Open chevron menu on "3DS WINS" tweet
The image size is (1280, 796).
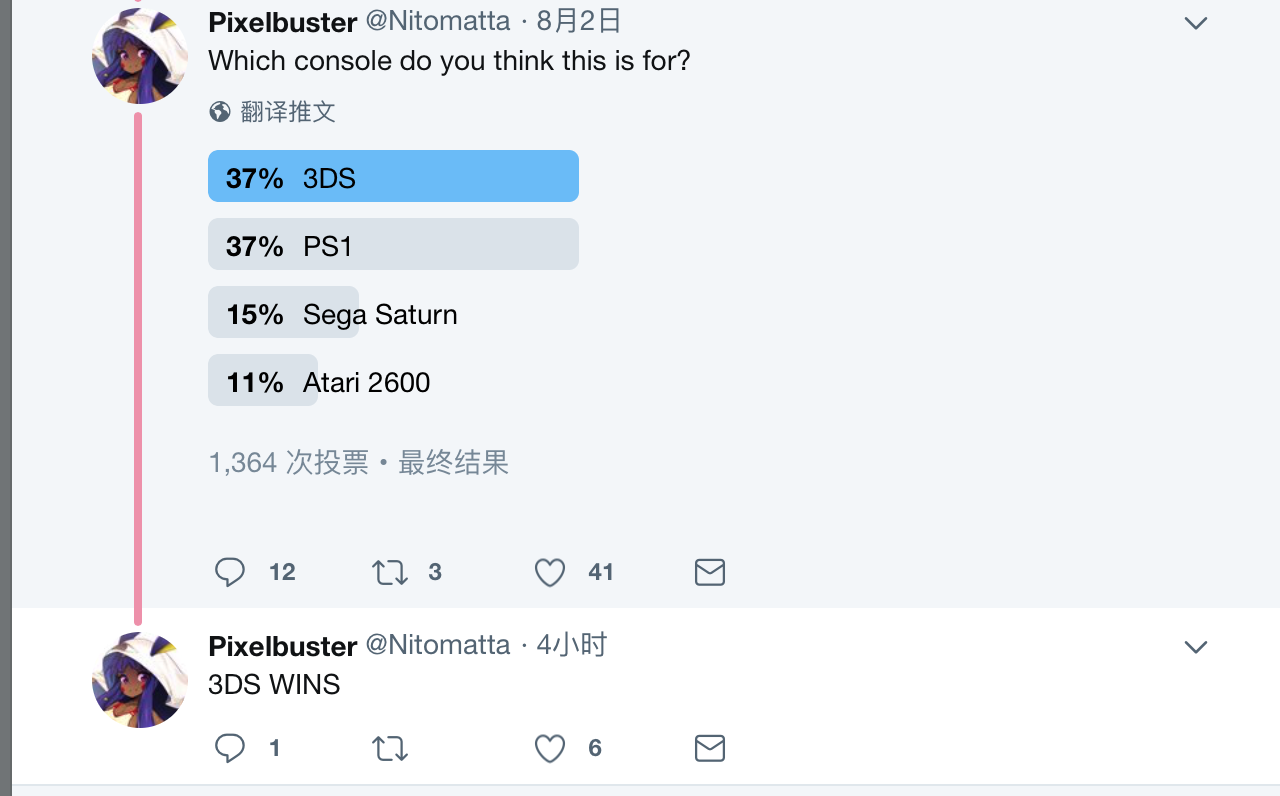pos(1196,647)
